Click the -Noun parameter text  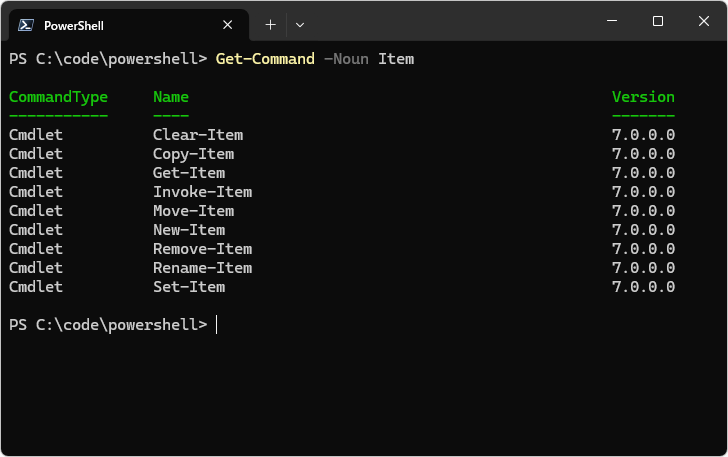346,59
